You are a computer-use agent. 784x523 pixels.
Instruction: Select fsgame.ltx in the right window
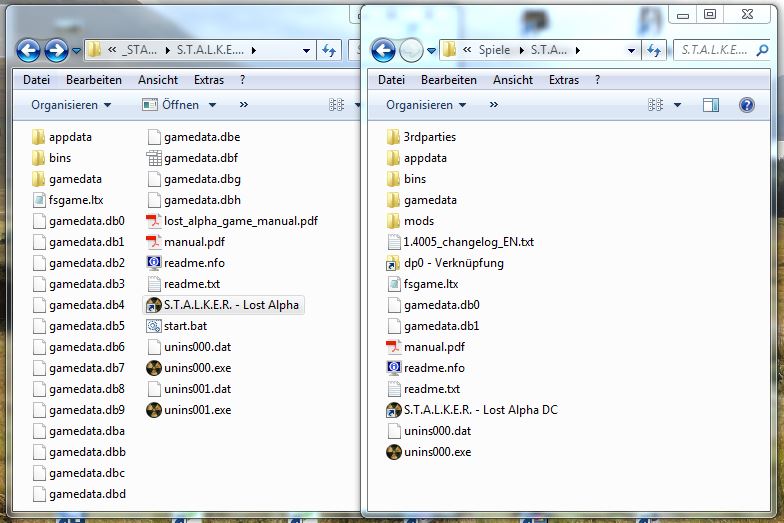click(x=422, y=284)
